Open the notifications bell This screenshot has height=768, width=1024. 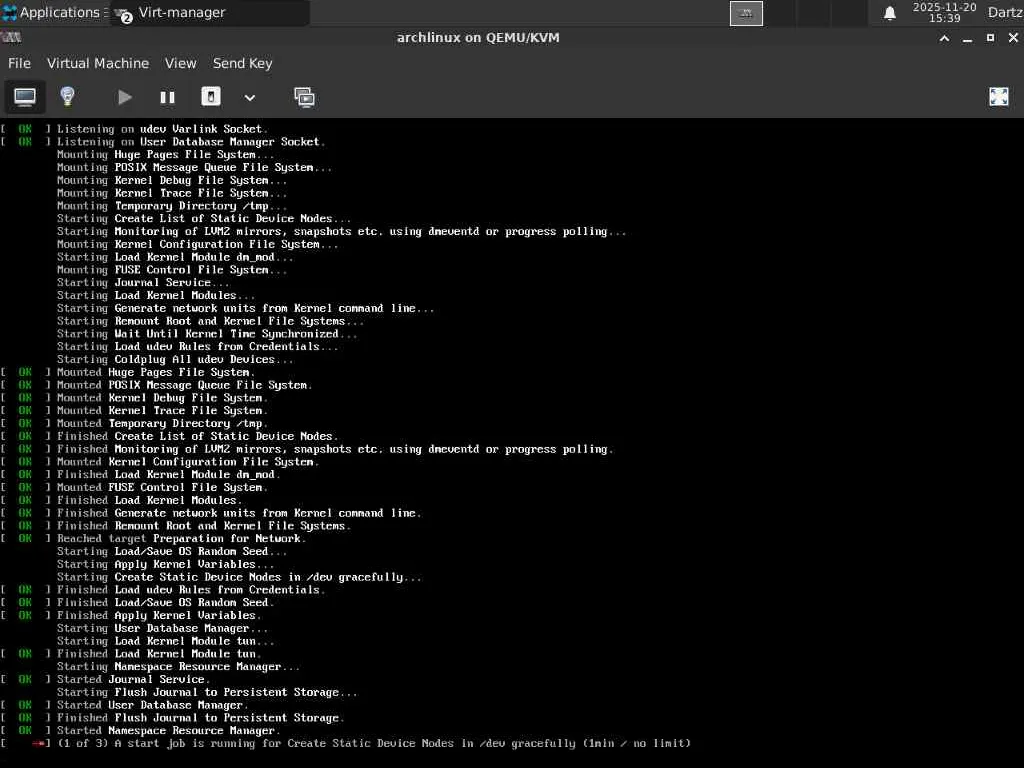tap(889, 13)
